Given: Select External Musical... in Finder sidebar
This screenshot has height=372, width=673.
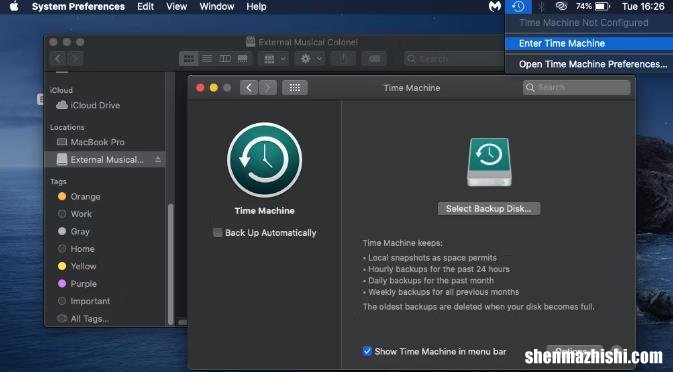Looking at the screenshot, I should [105, 160].
